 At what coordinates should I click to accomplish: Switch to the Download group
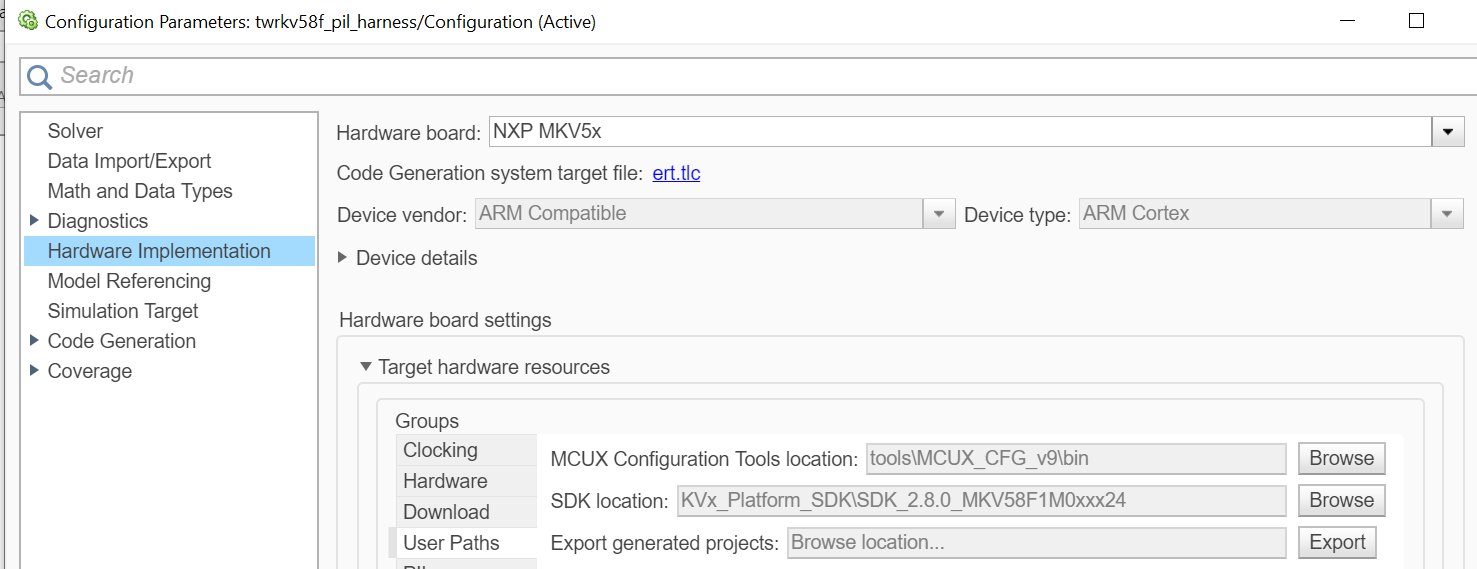click(446, 512)
